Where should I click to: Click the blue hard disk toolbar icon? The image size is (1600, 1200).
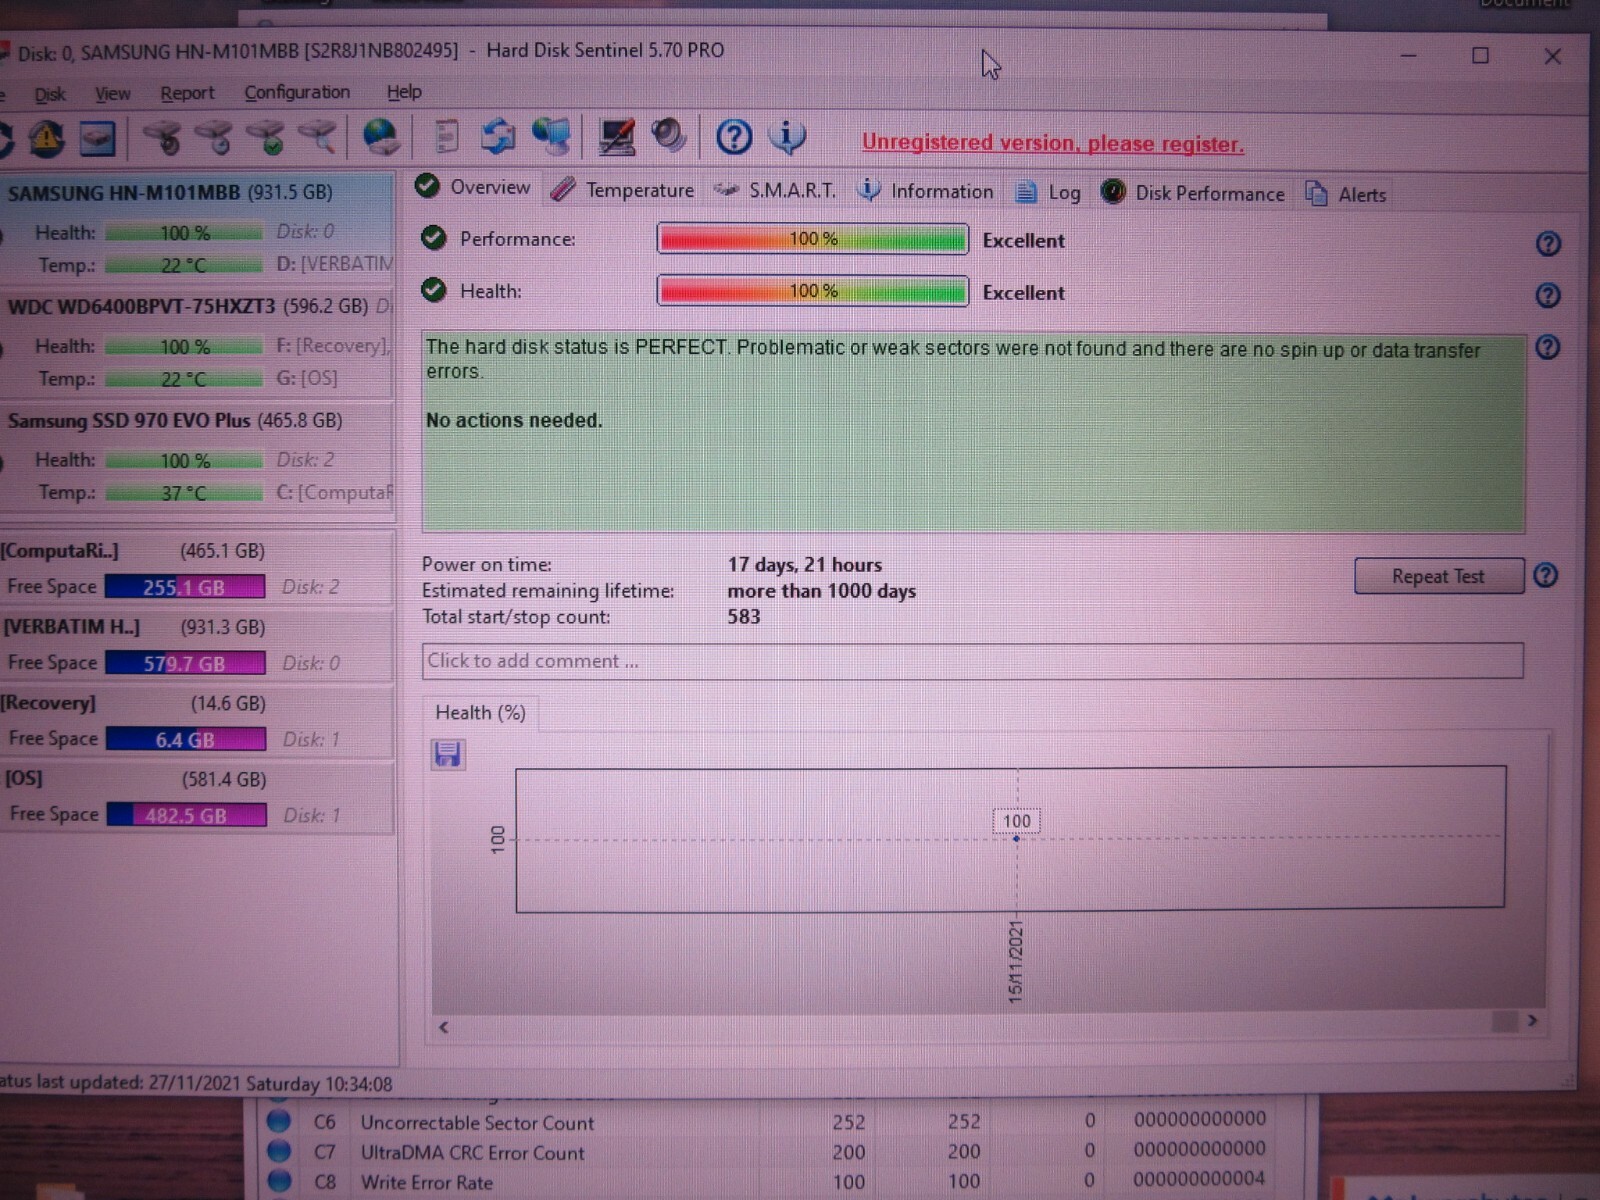click(x=98, y=138)
